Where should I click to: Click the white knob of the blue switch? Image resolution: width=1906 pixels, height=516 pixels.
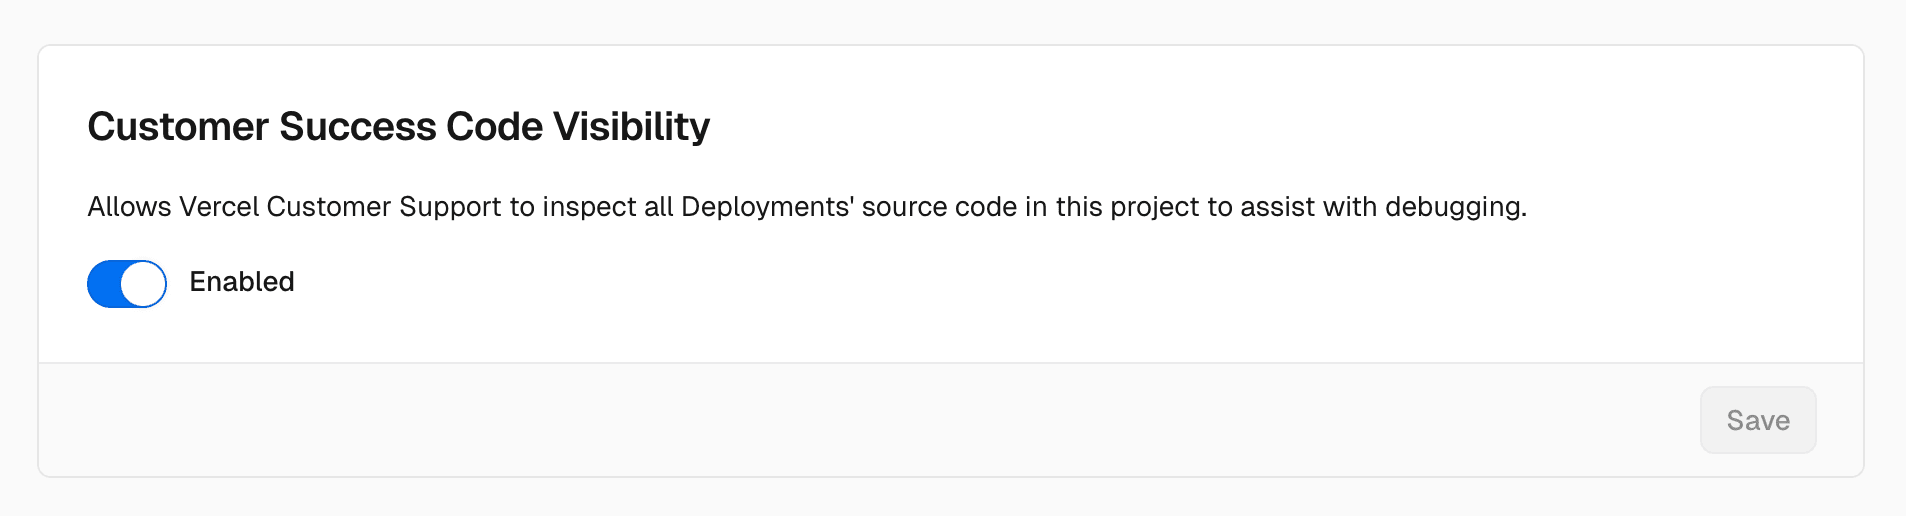[x=143, y=284]
